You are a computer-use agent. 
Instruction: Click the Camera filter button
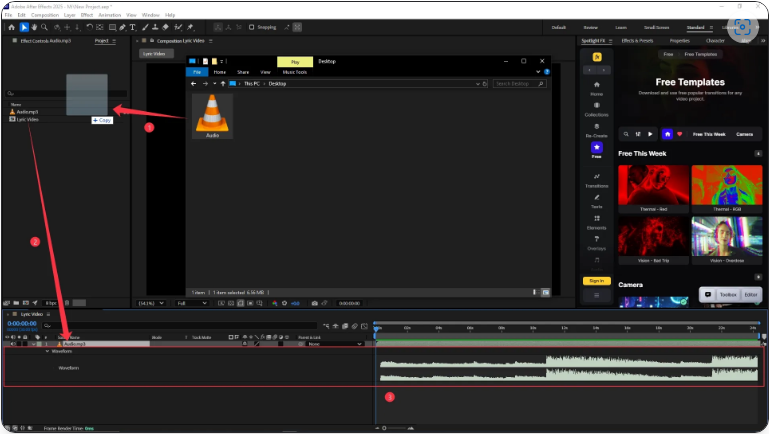[744, 134]
